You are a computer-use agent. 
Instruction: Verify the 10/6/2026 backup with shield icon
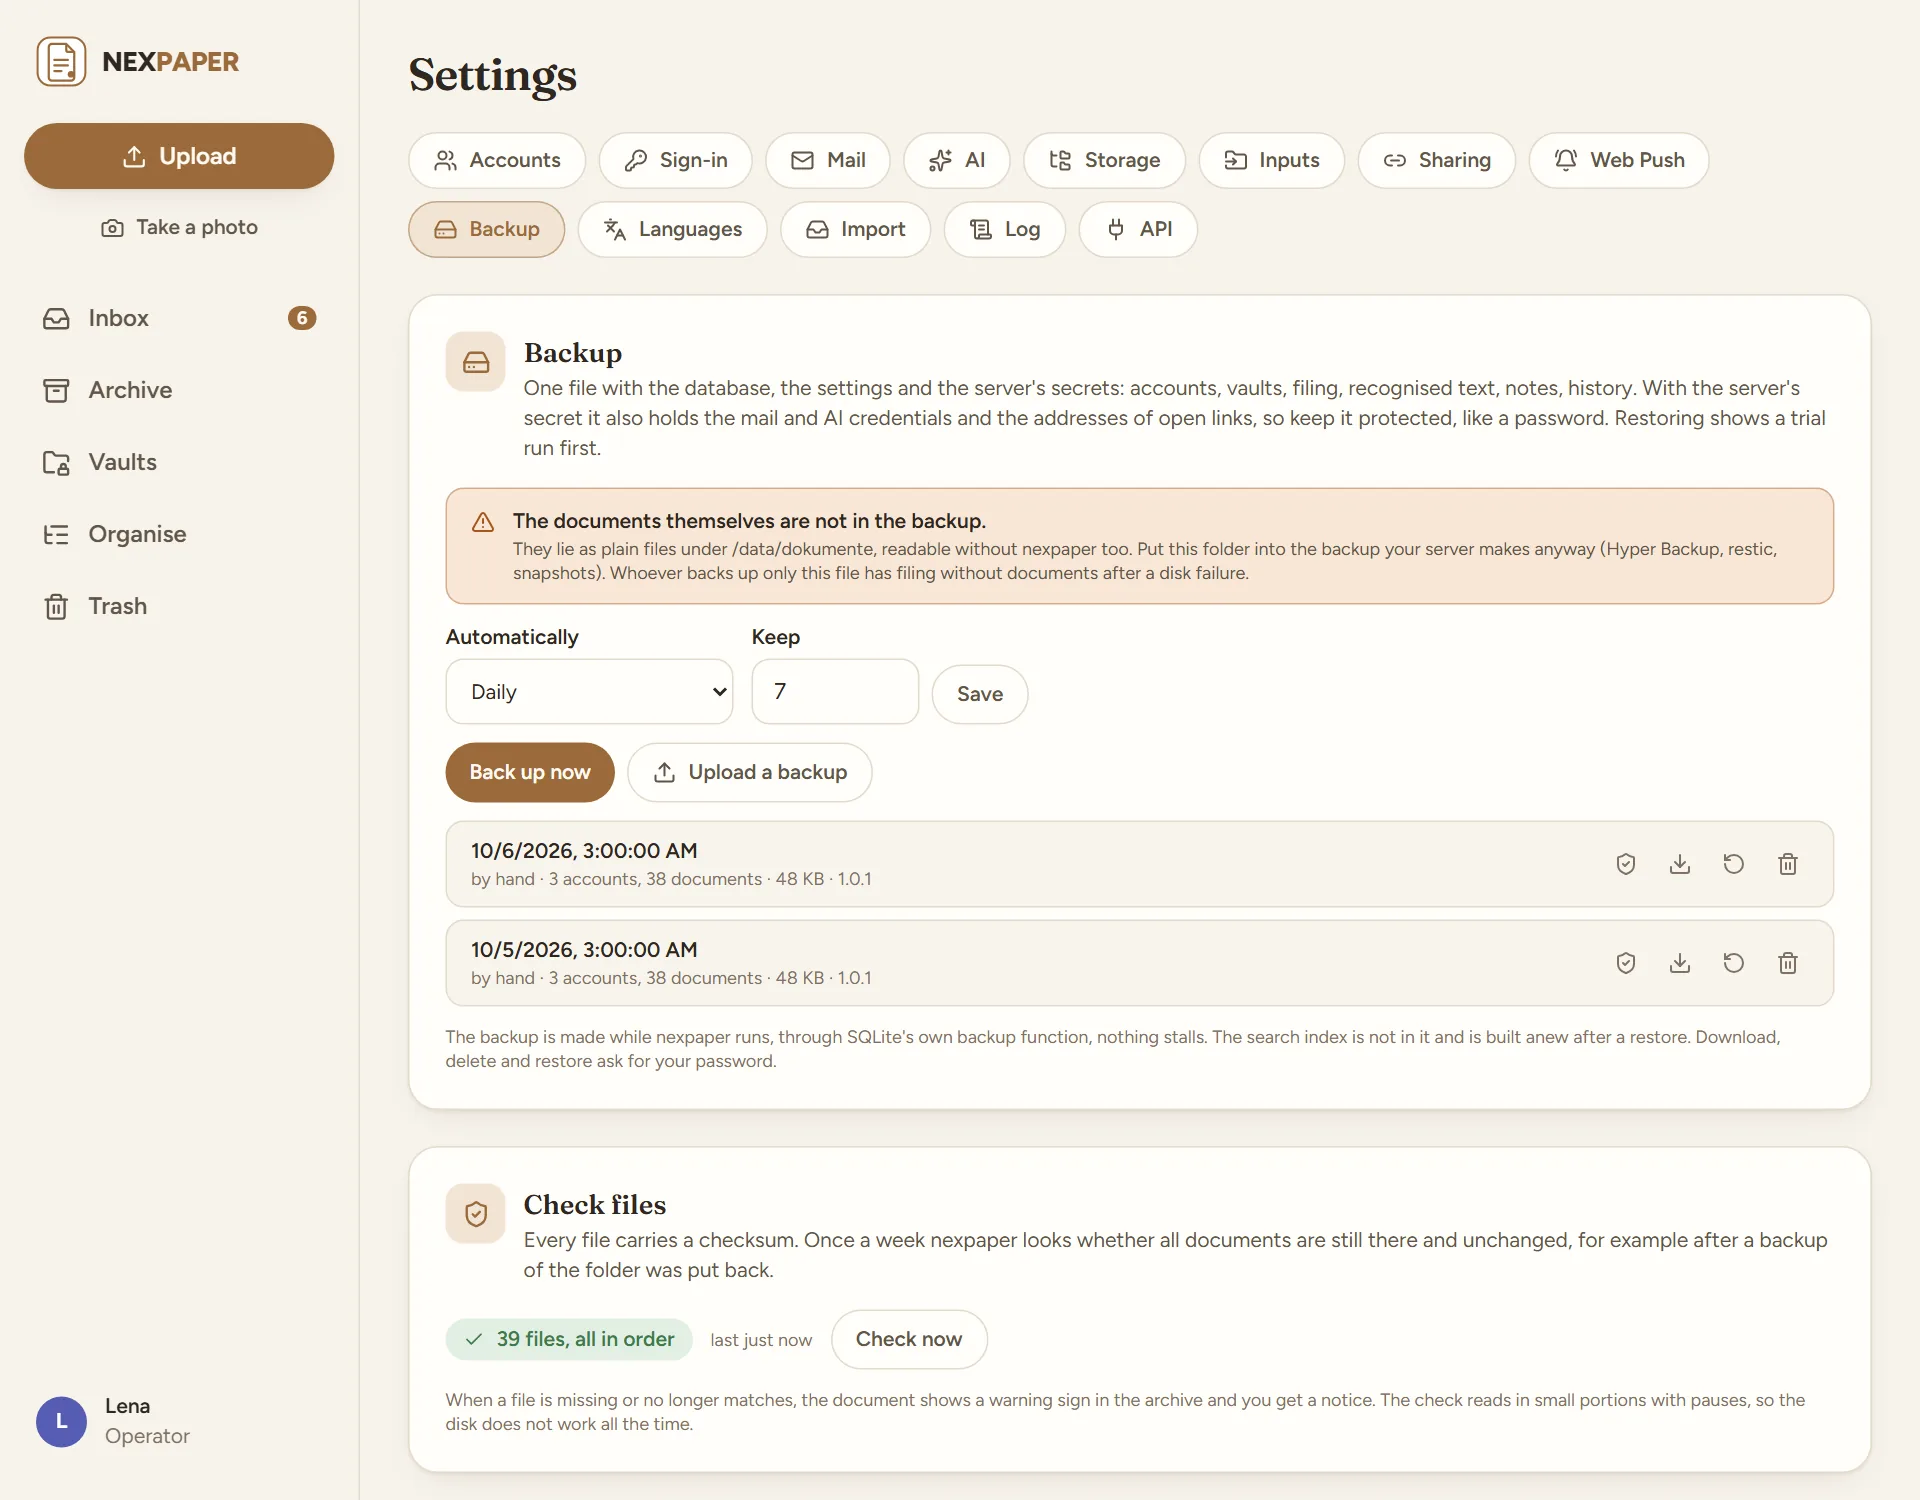(1626, 864)
